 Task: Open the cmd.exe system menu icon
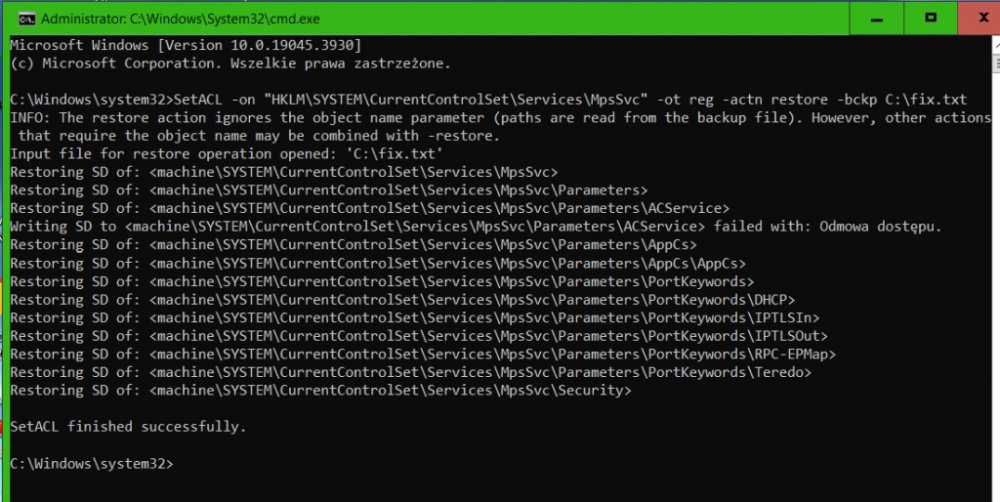coord(27,17)
